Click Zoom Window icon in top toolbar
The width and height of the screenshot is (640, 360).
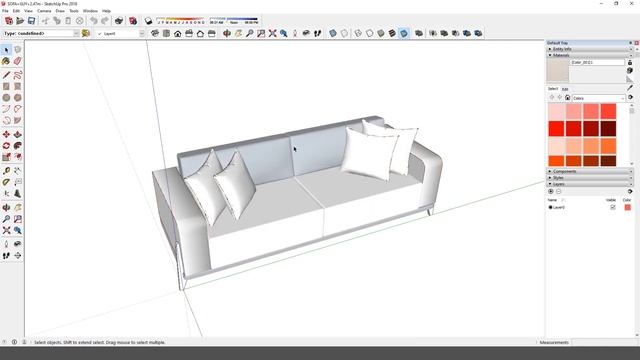point(261,33)
